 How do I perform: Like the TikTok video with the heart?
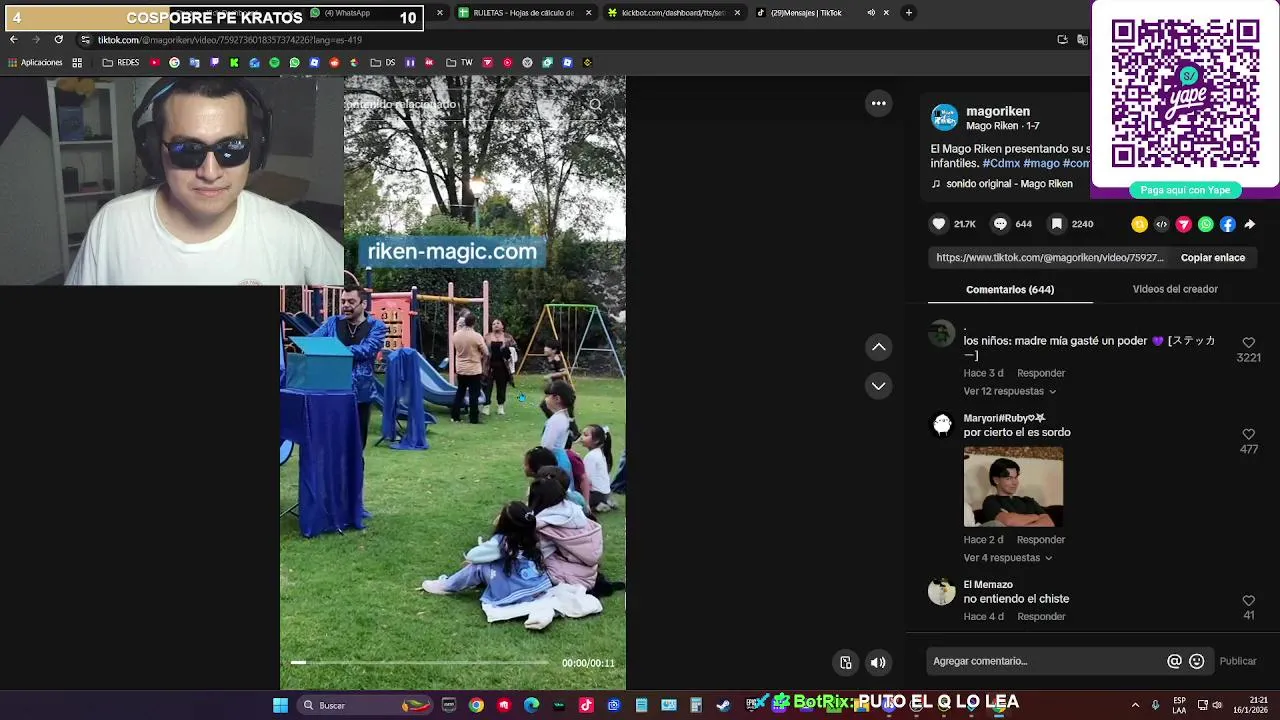click(x=938, y=224)
